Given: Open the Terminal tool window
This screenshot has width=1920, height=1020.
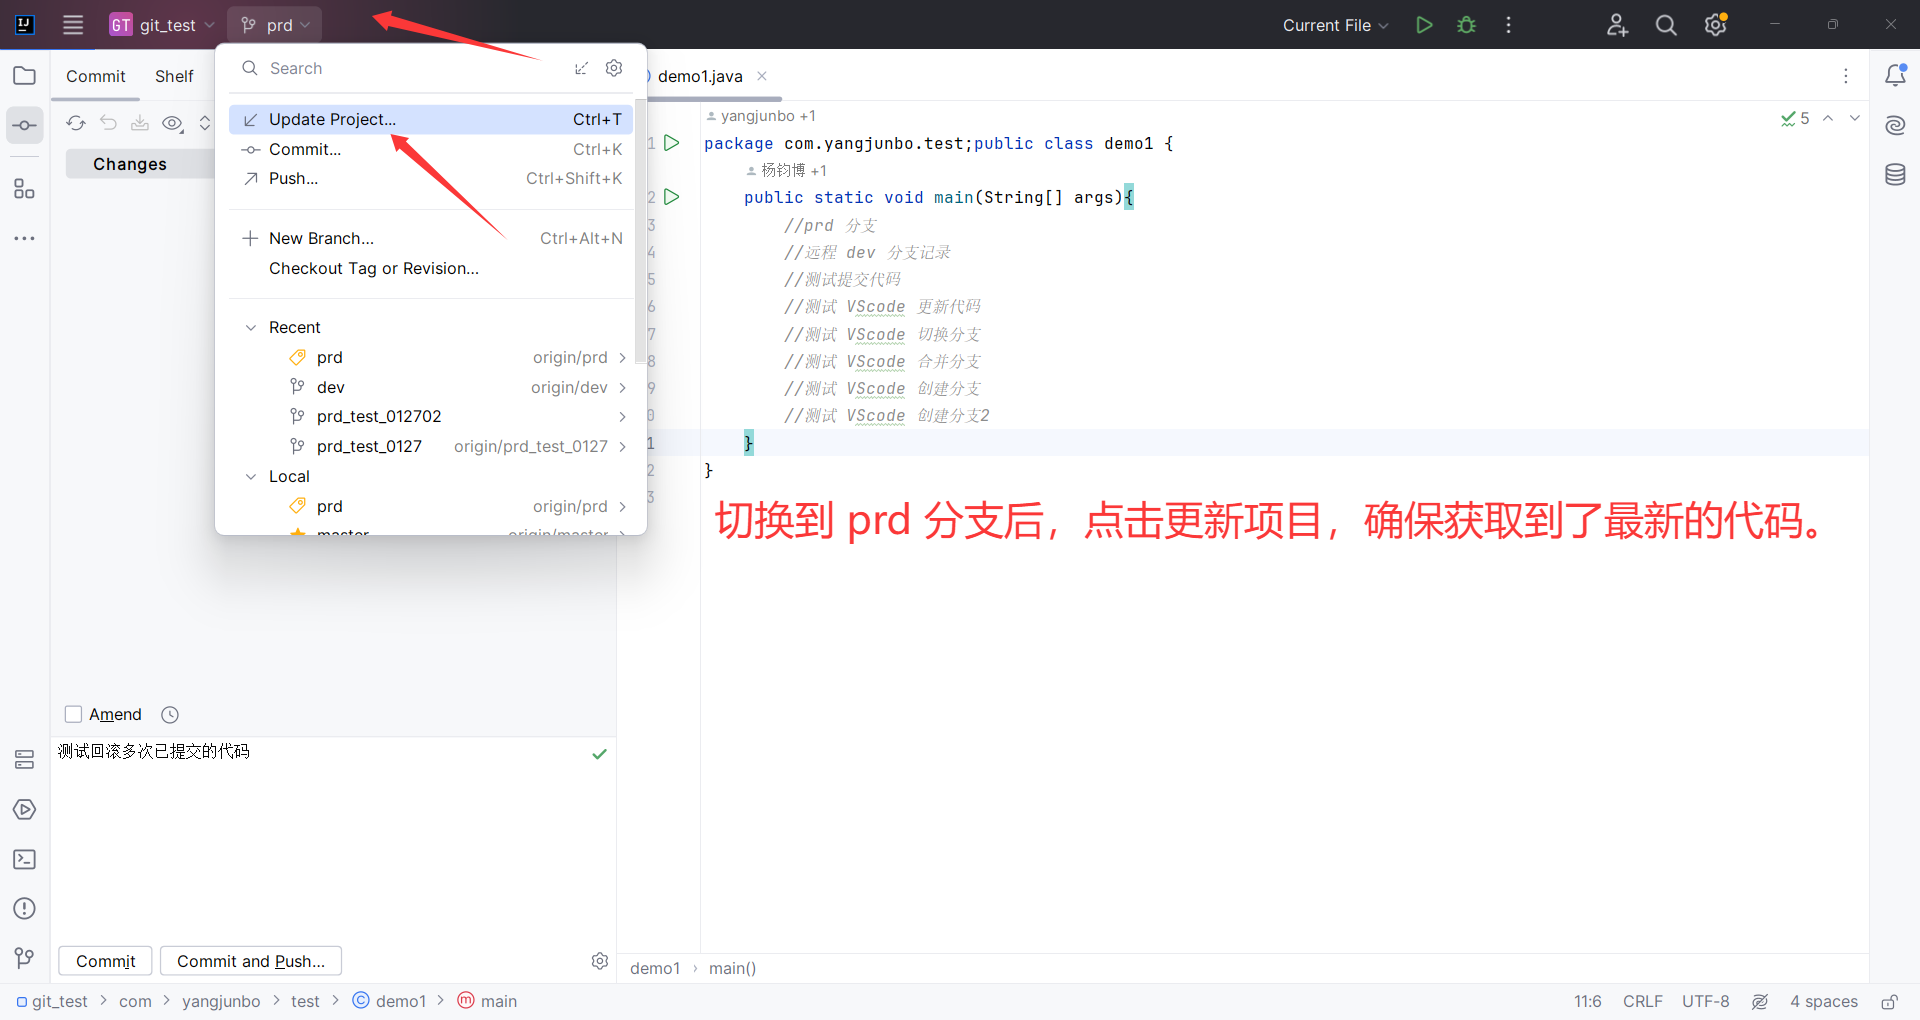Looking at the screenshot, I should point(24,859).
